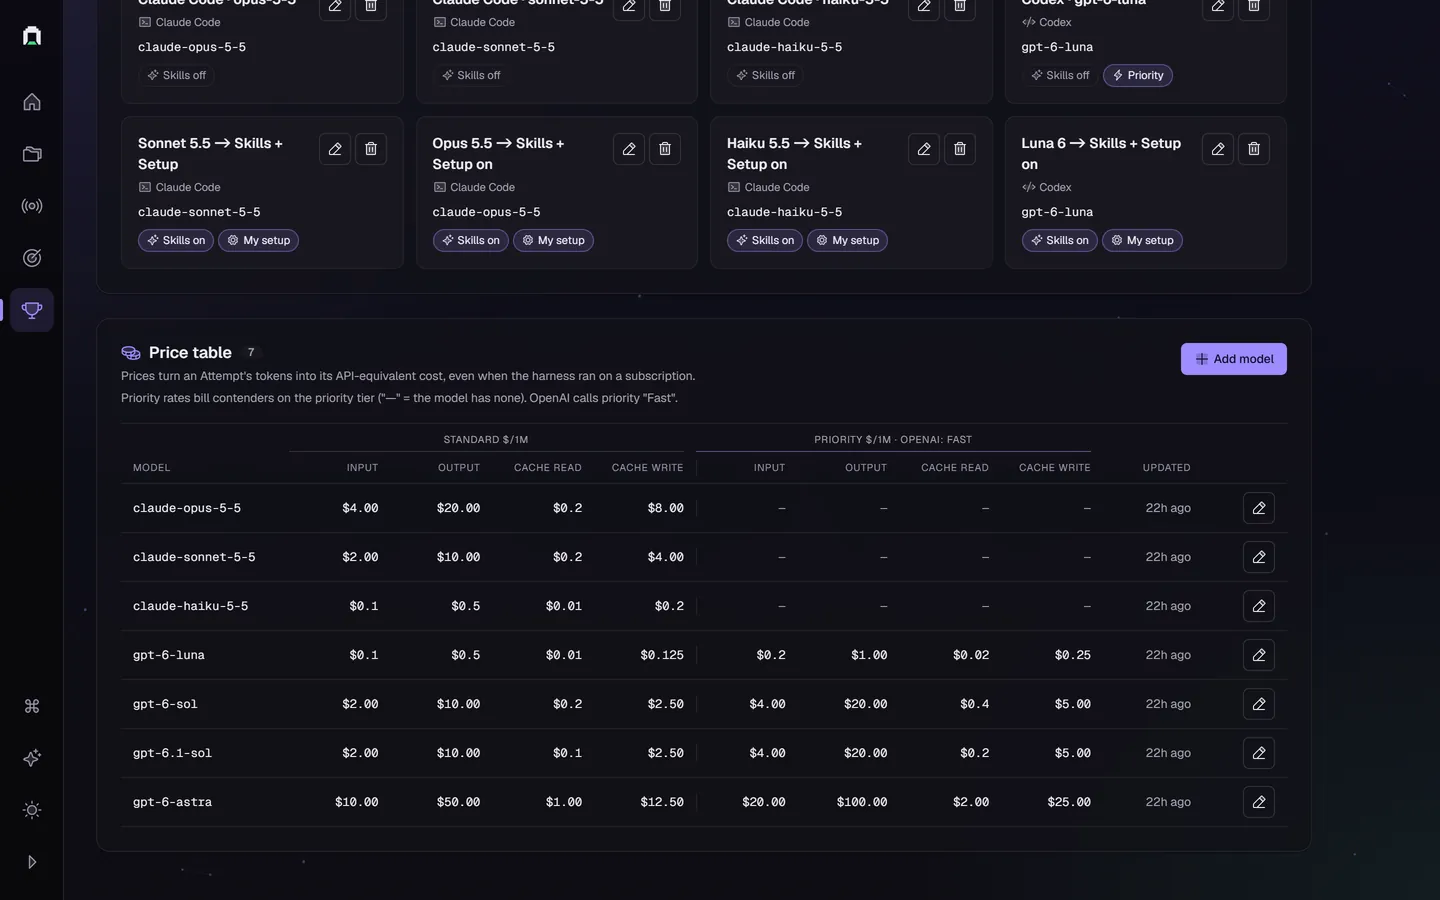Click the Sonnet 5.5 → Skills + Setup card title
This screenshot has height=900, width=1440.
pos(210,154)
